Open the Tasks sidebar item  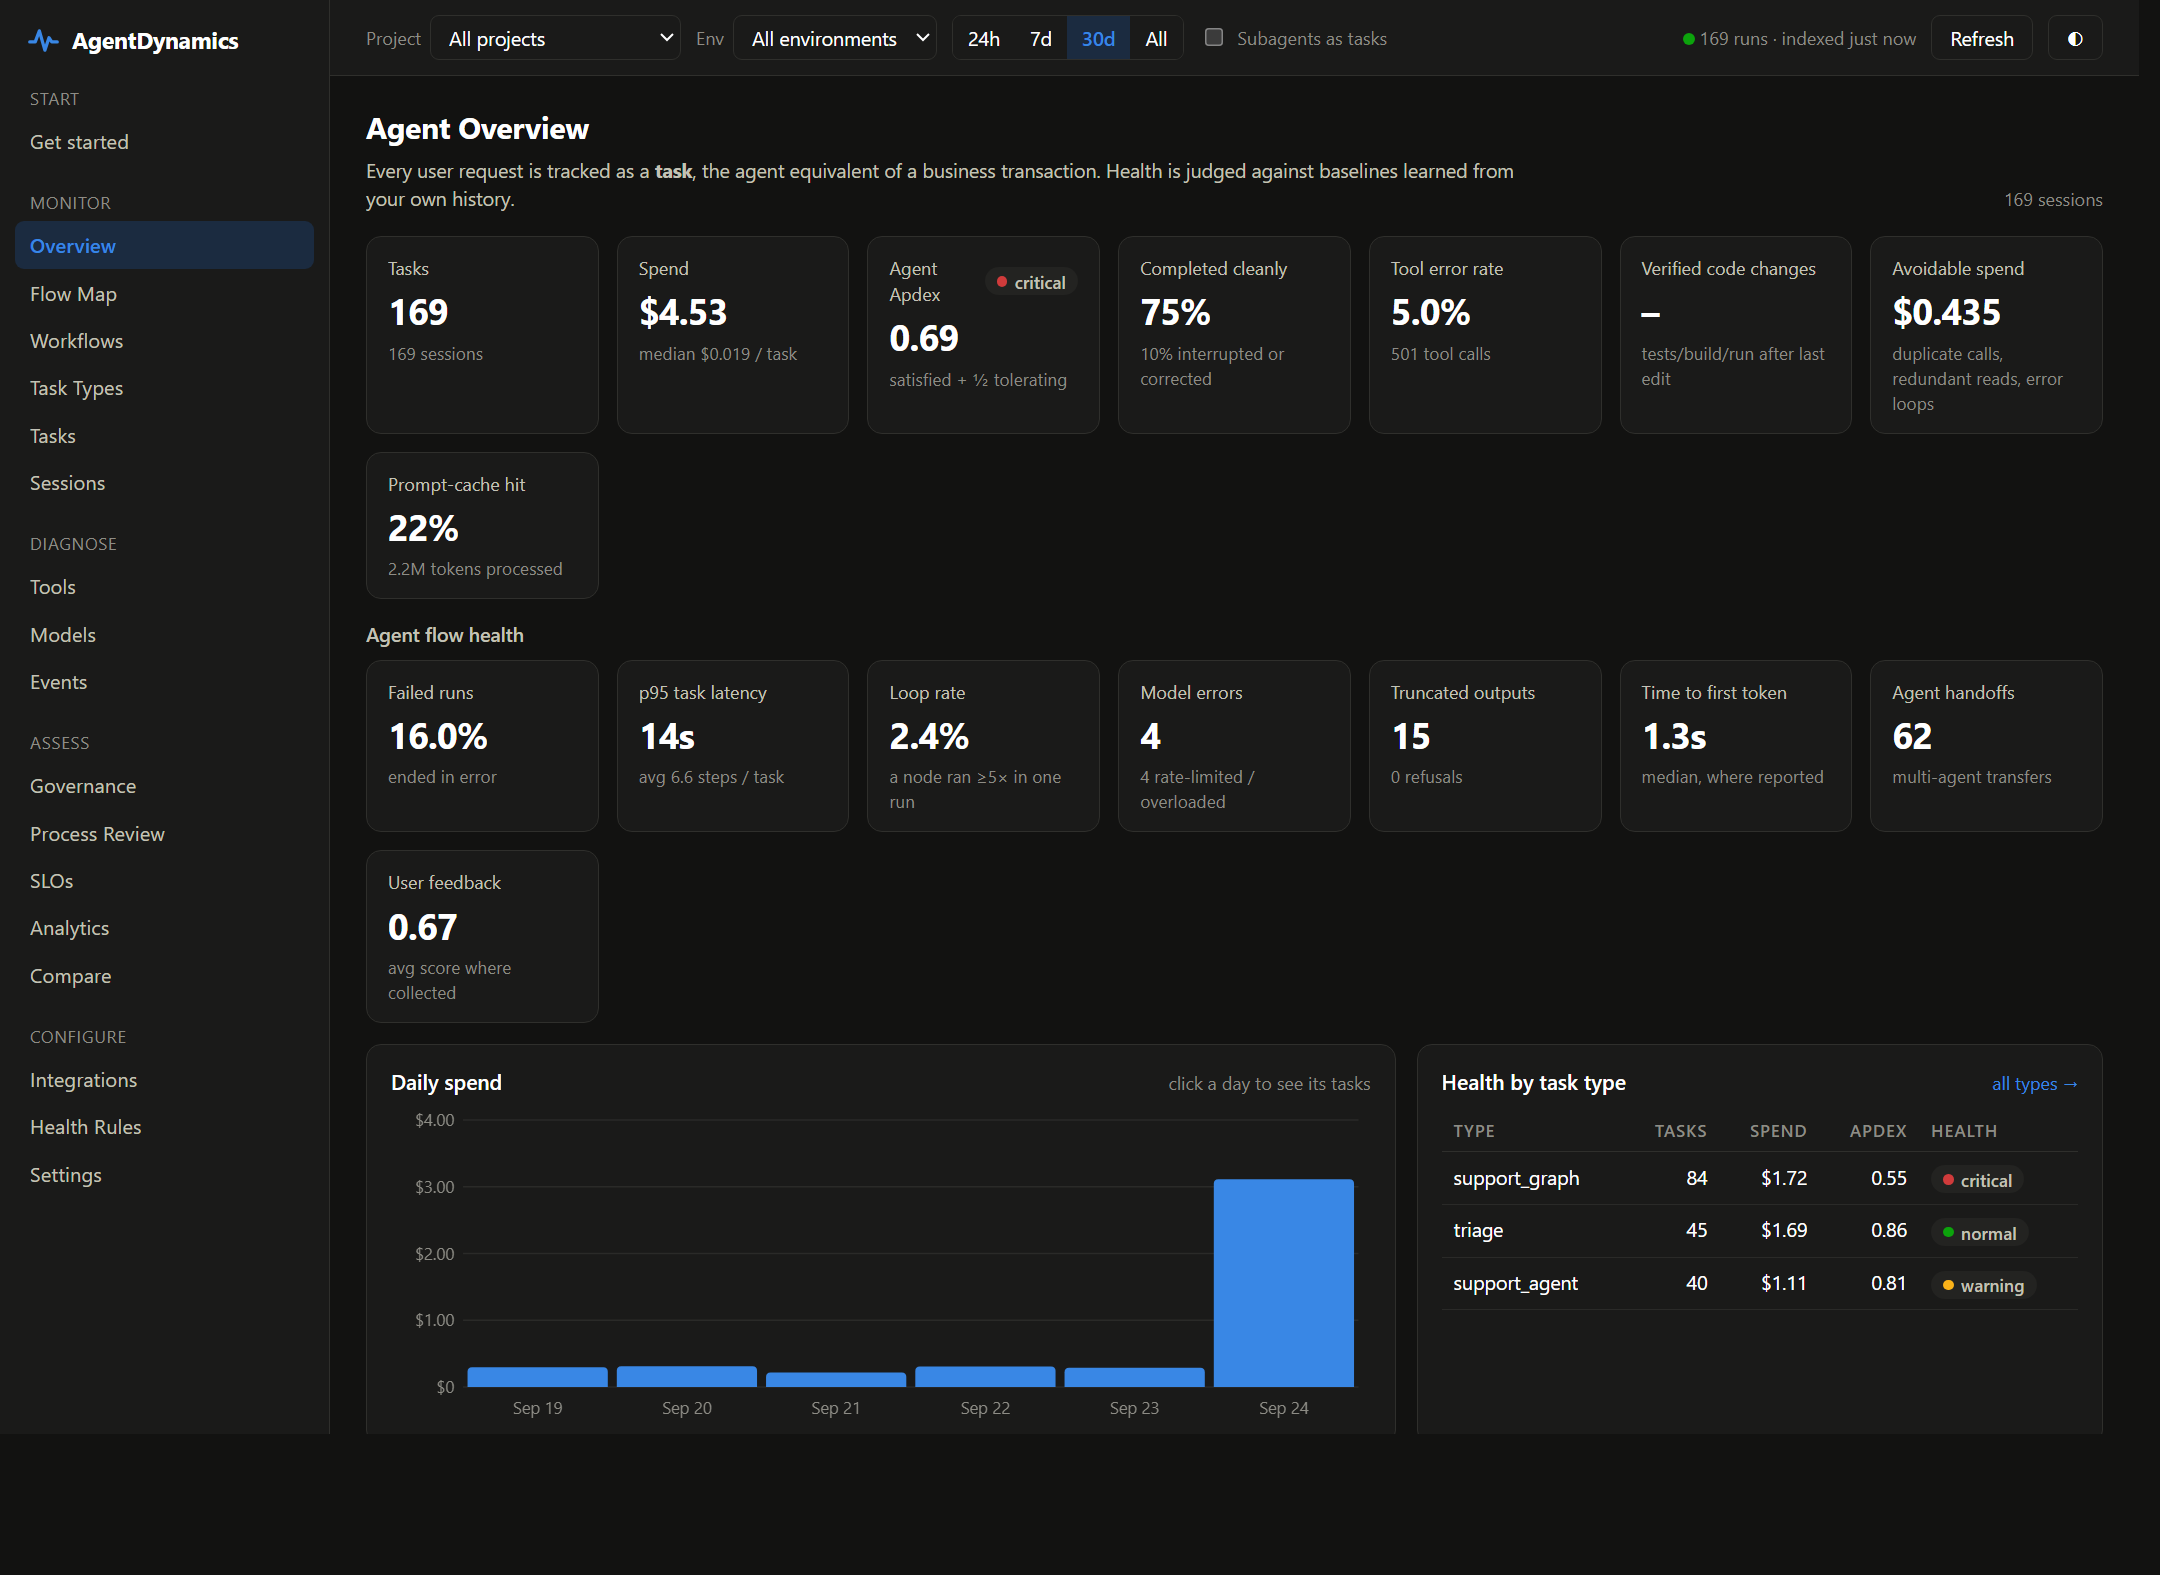coord(165,436)
